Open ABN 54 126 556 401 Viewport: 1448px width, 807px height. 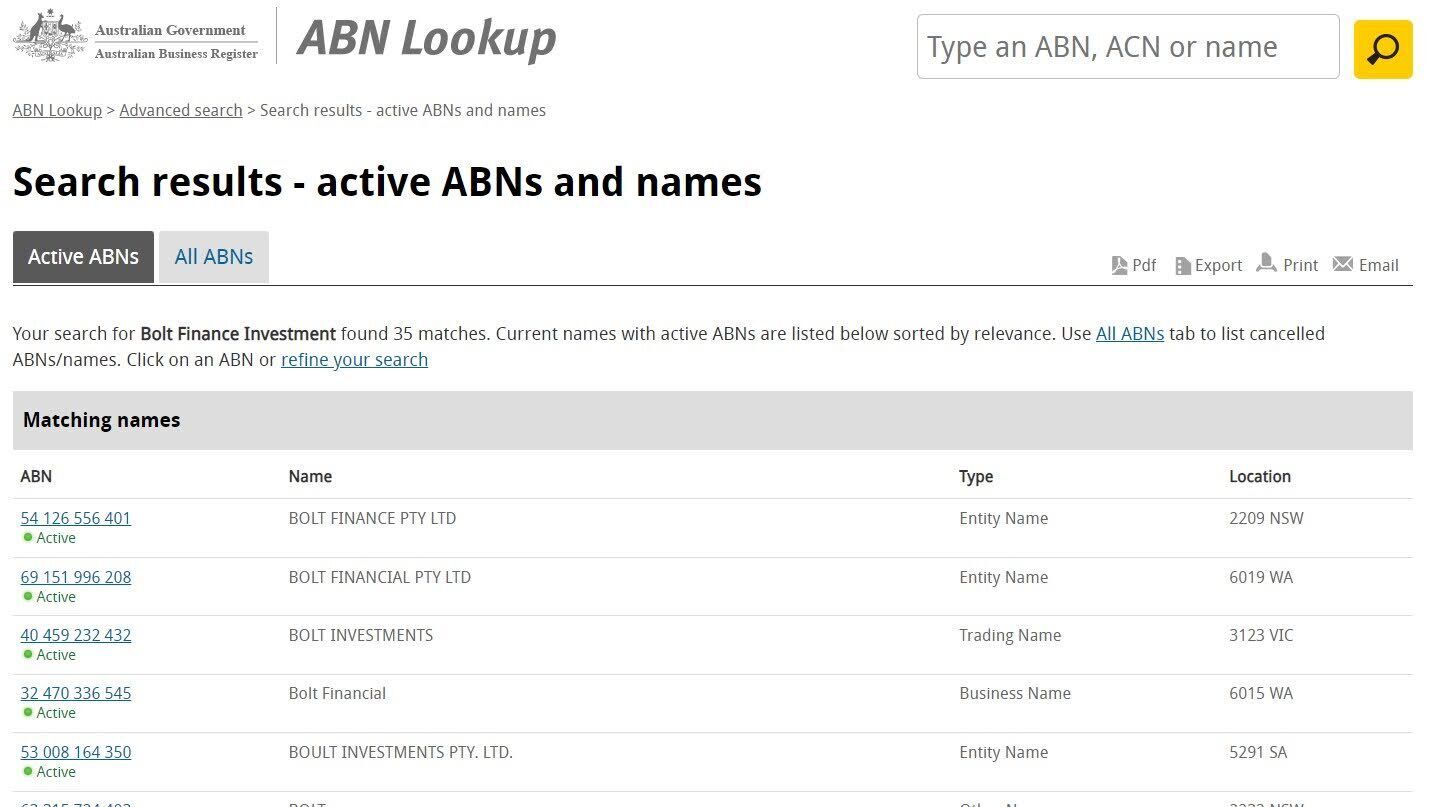76,518
